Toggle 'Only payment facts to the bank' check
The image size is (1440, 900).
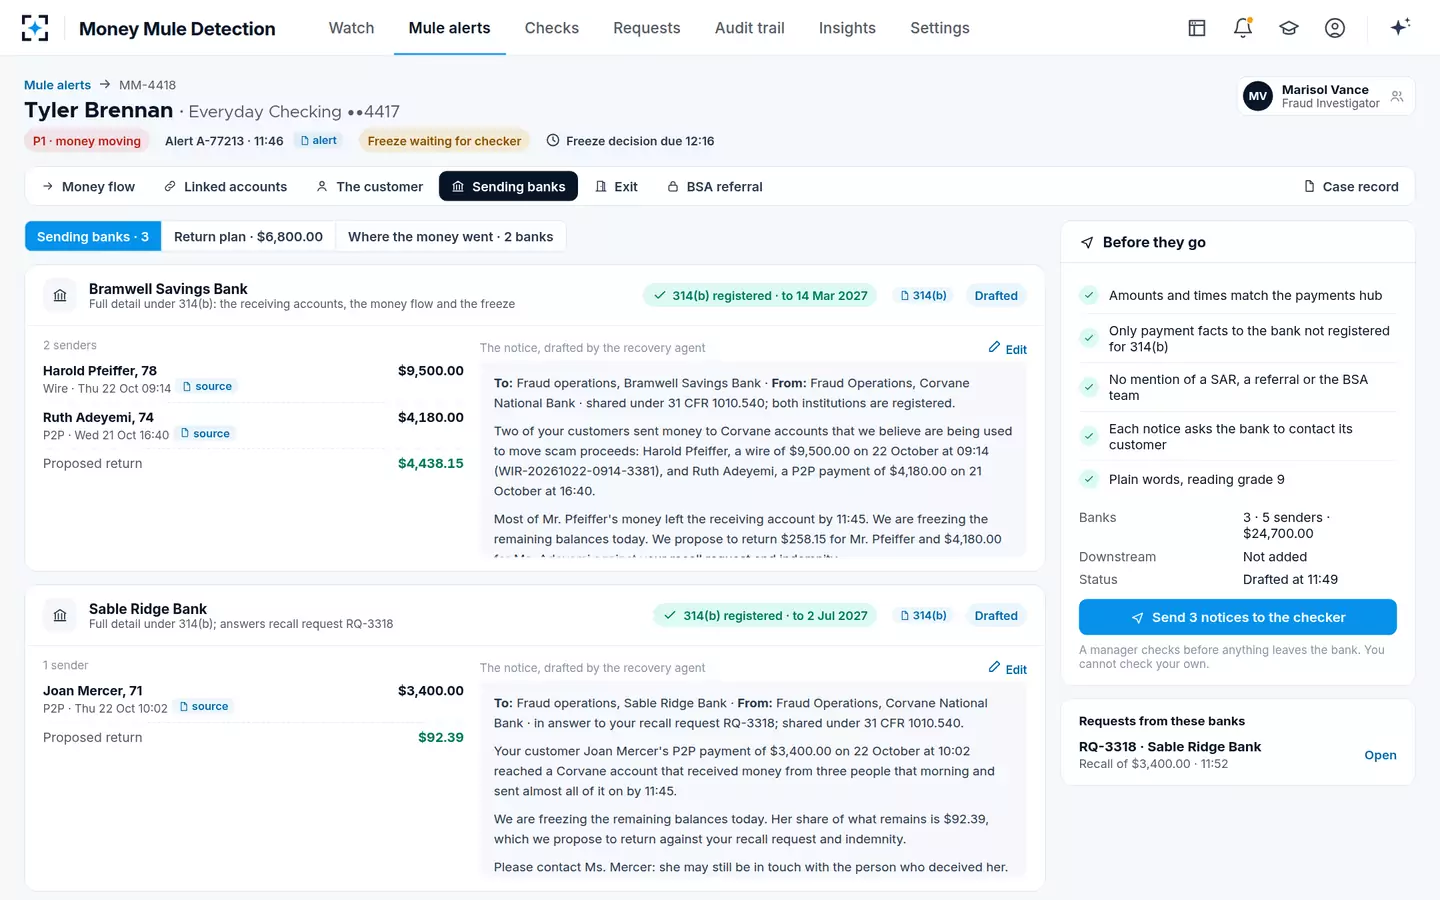(x=1089, y=338)
